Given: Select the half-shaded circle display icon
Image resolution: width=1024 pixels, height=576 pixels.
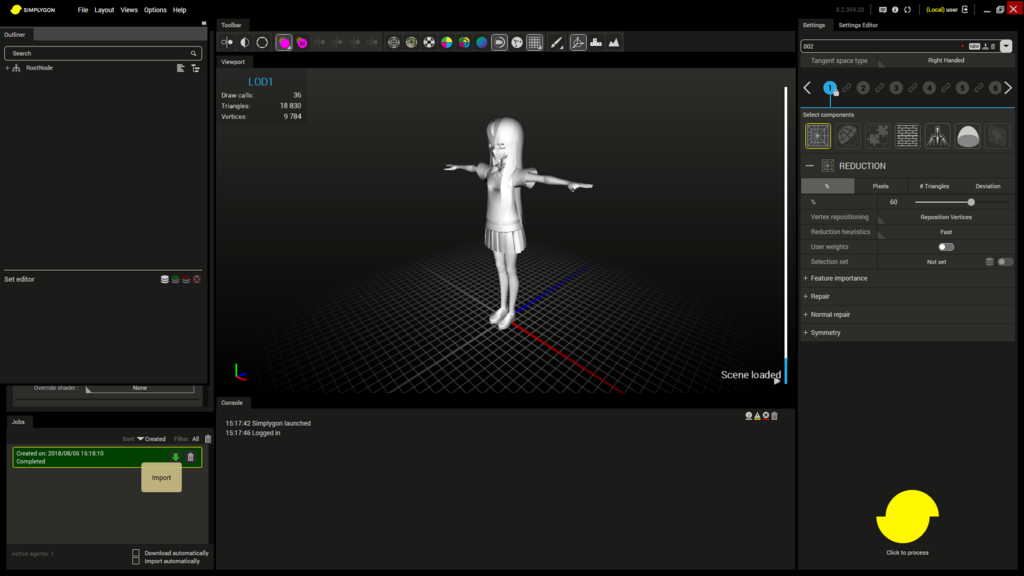Looking at the screenshot, I should tap(245, 42).
